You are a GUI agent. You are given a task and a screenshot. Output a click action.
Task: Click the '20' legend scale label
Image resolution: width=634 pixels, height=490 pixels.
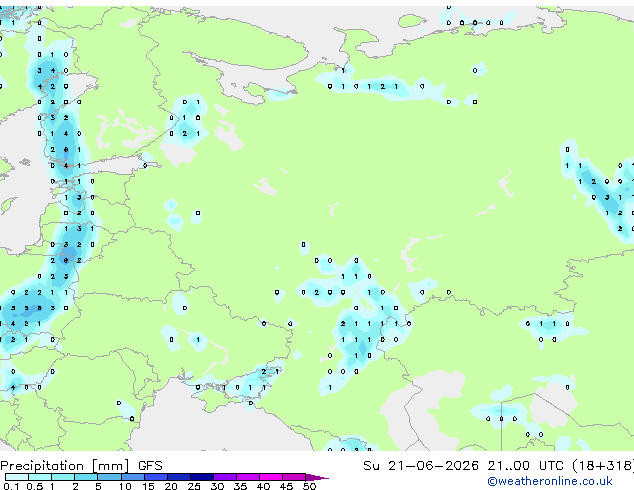tap(171, 486)
